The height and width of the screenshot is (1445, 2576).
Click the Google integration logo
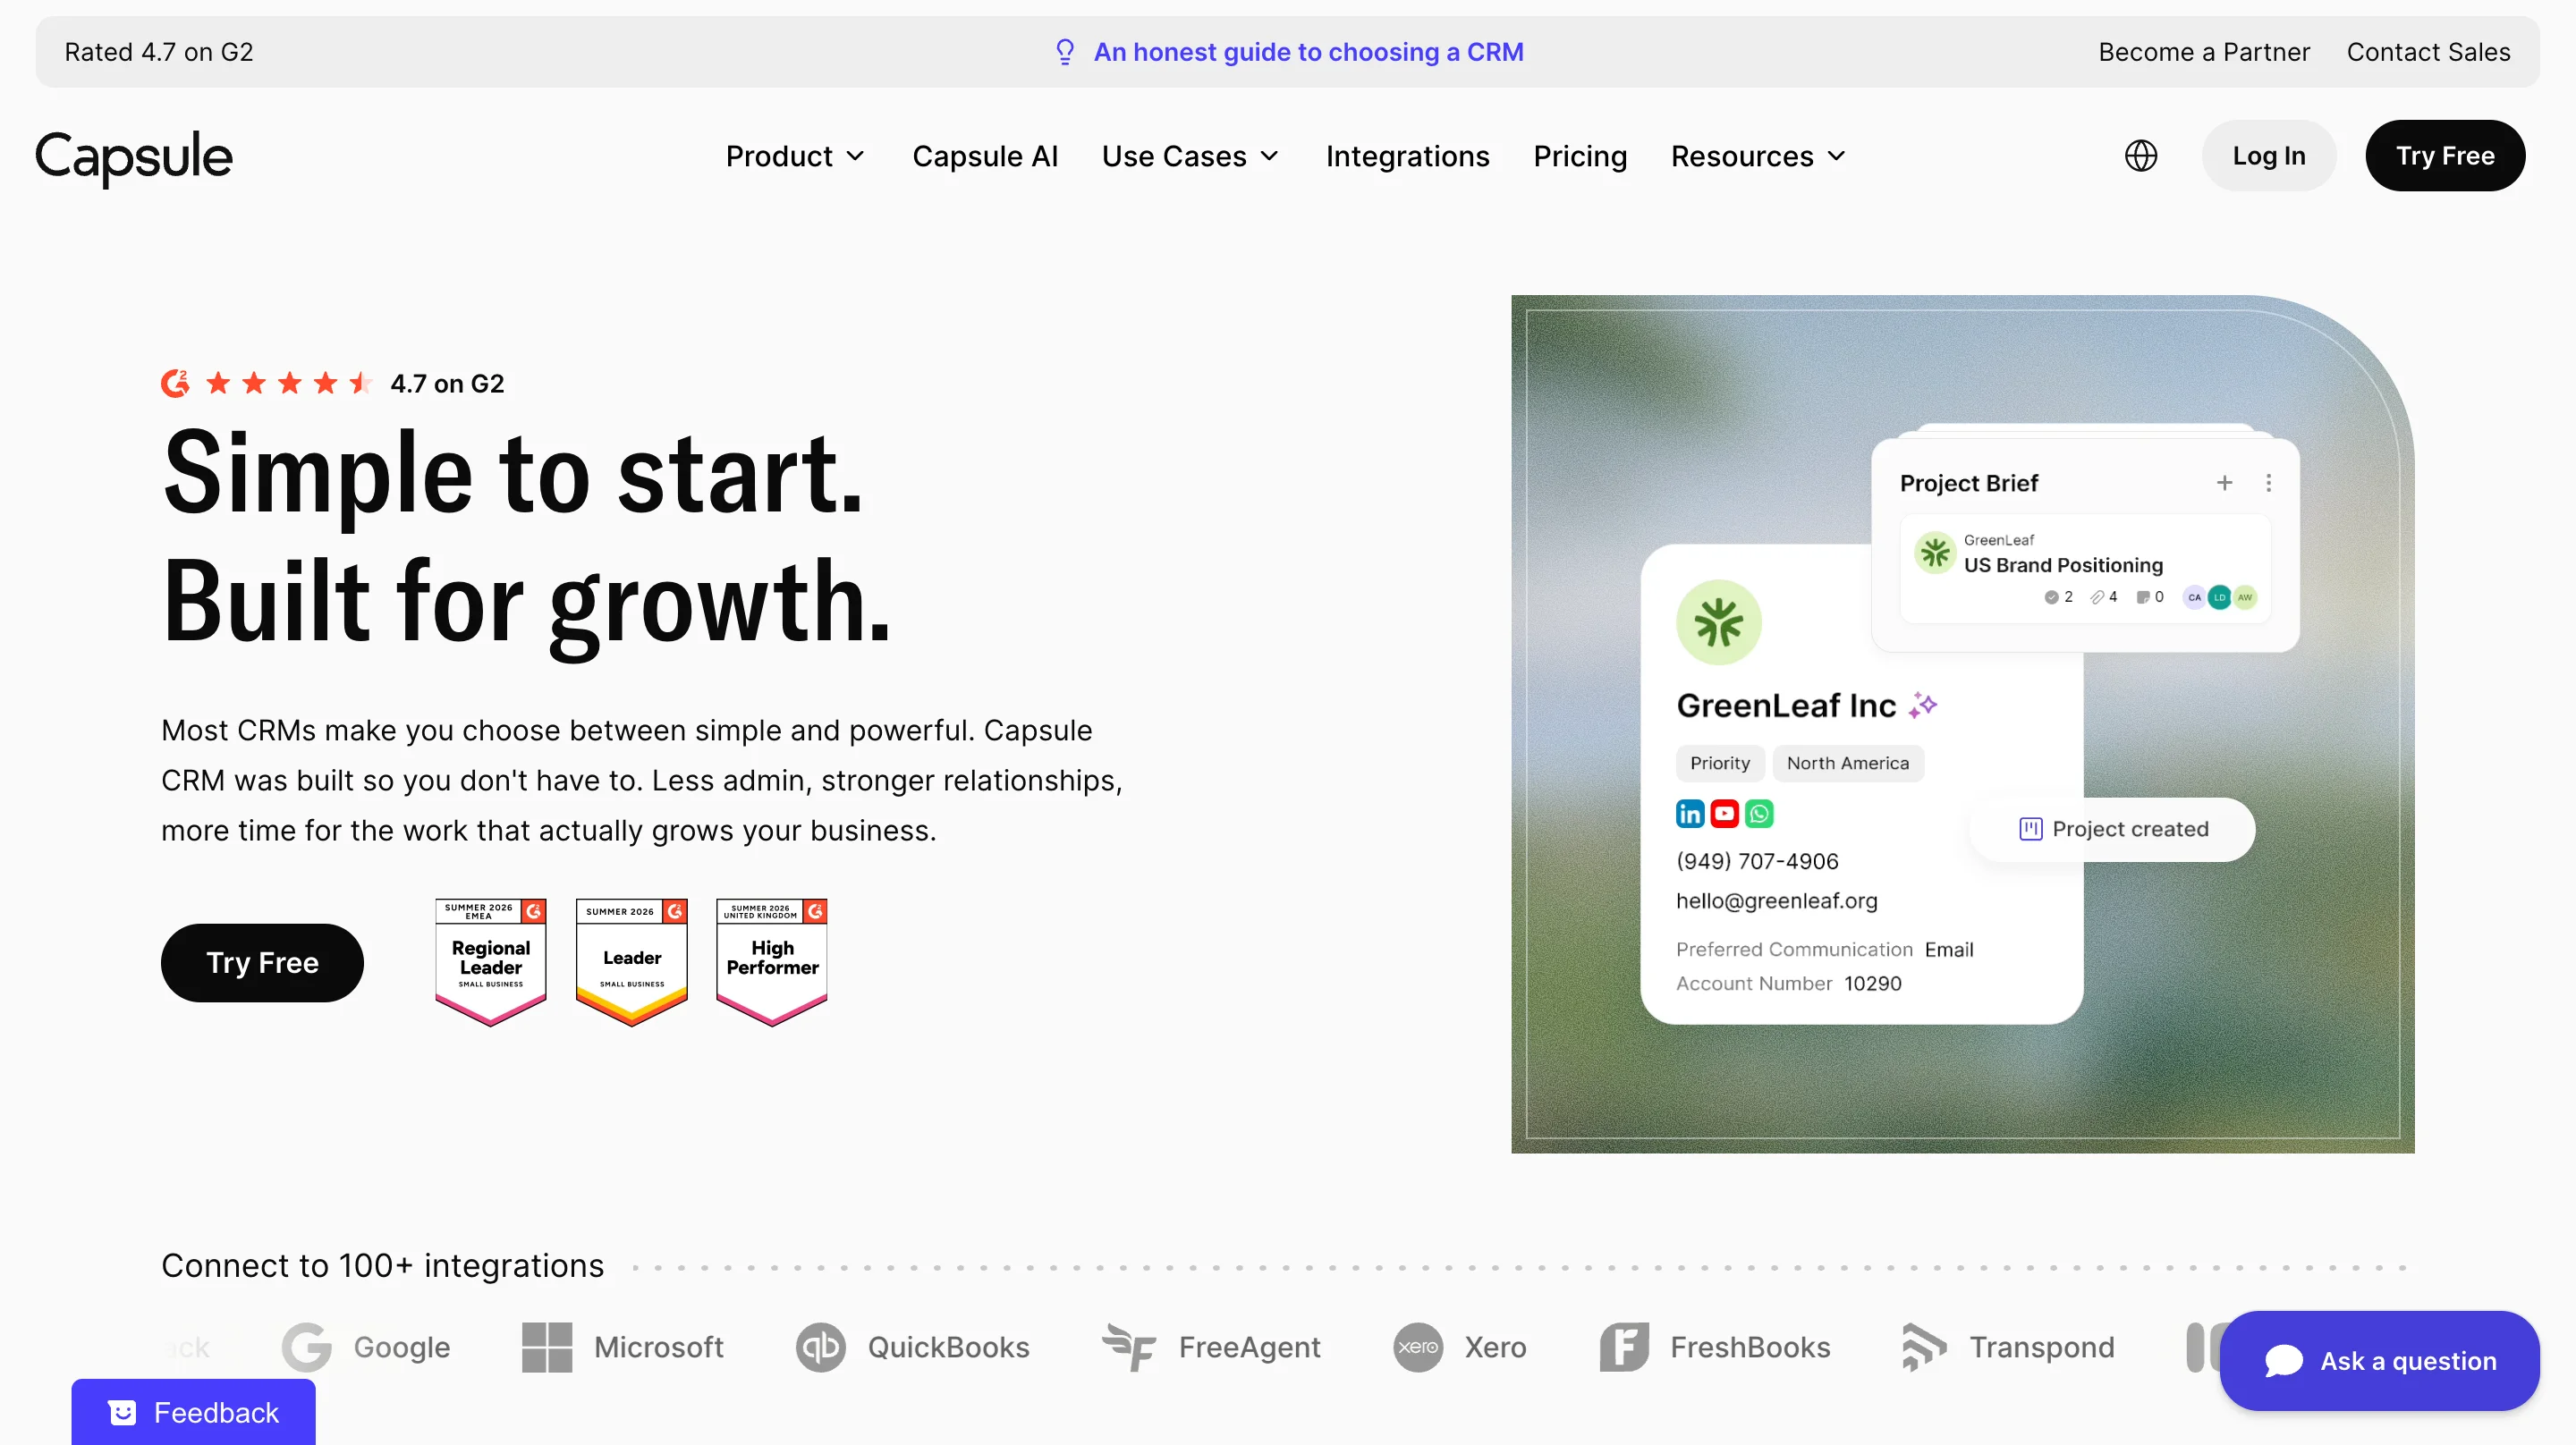point(366,1347)
